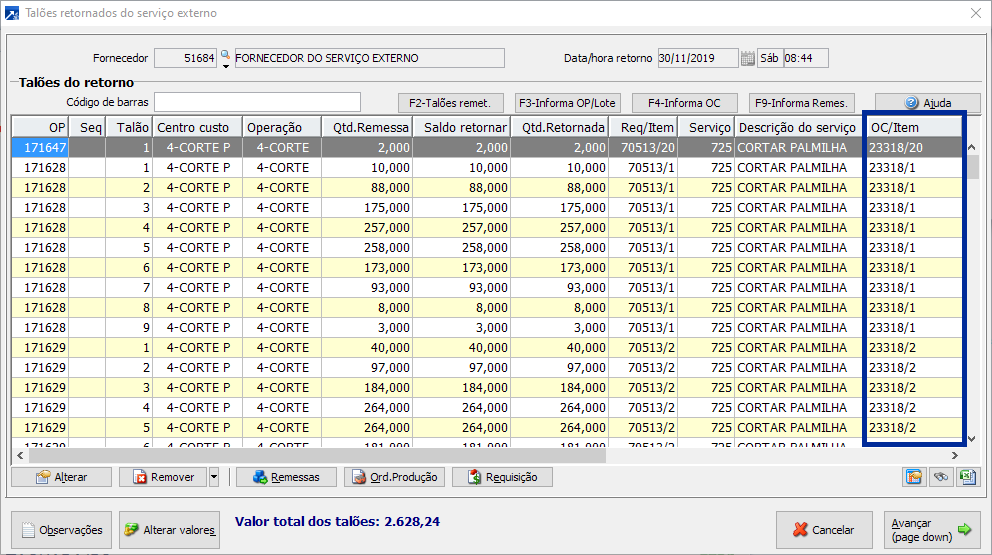This screenshot has height=555, width=992.
Task: Click the Código de barras input field
Action: pyautogui.click(x=257, y=102)
